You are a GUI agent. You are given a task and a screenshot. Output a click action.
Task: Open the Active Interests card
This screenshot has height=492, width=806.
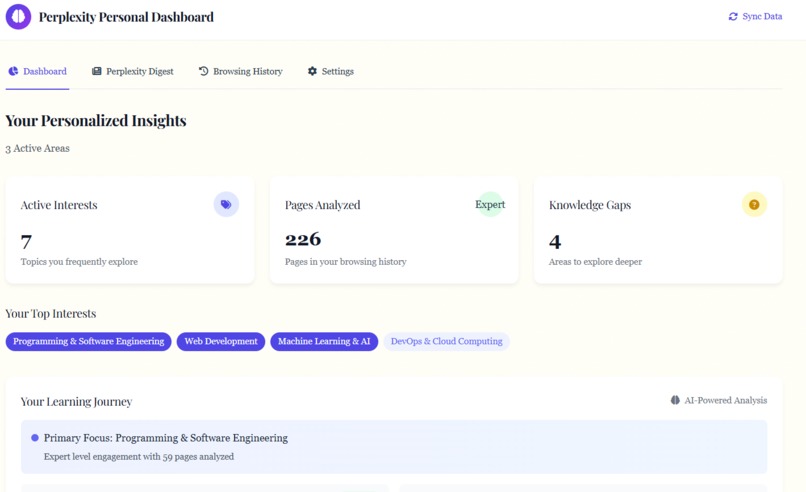(x=130, y=230)
